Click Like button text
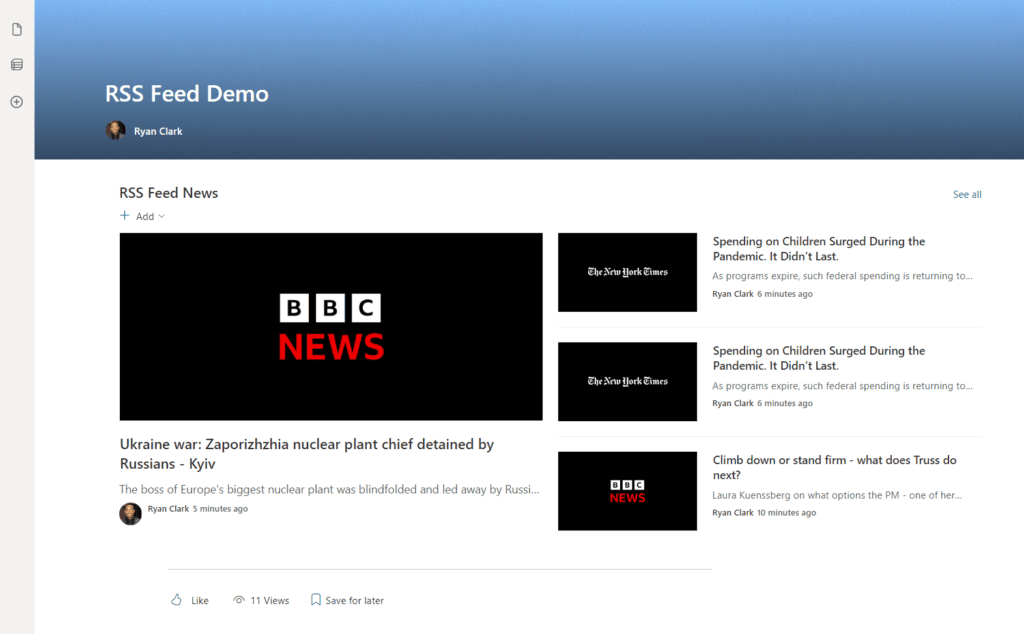The width and height of the screenshot is (1024, 634). (x=200, y=601)
